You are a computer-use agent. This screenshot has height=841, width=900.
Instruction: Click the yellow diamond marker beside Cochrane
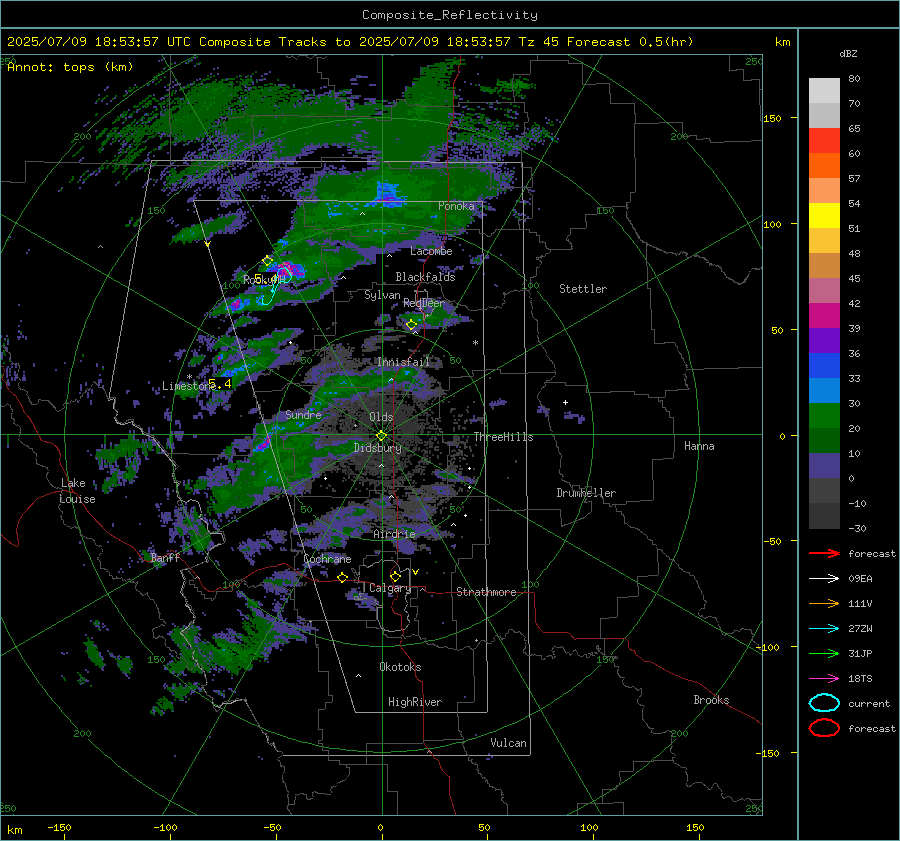point(343,578)
